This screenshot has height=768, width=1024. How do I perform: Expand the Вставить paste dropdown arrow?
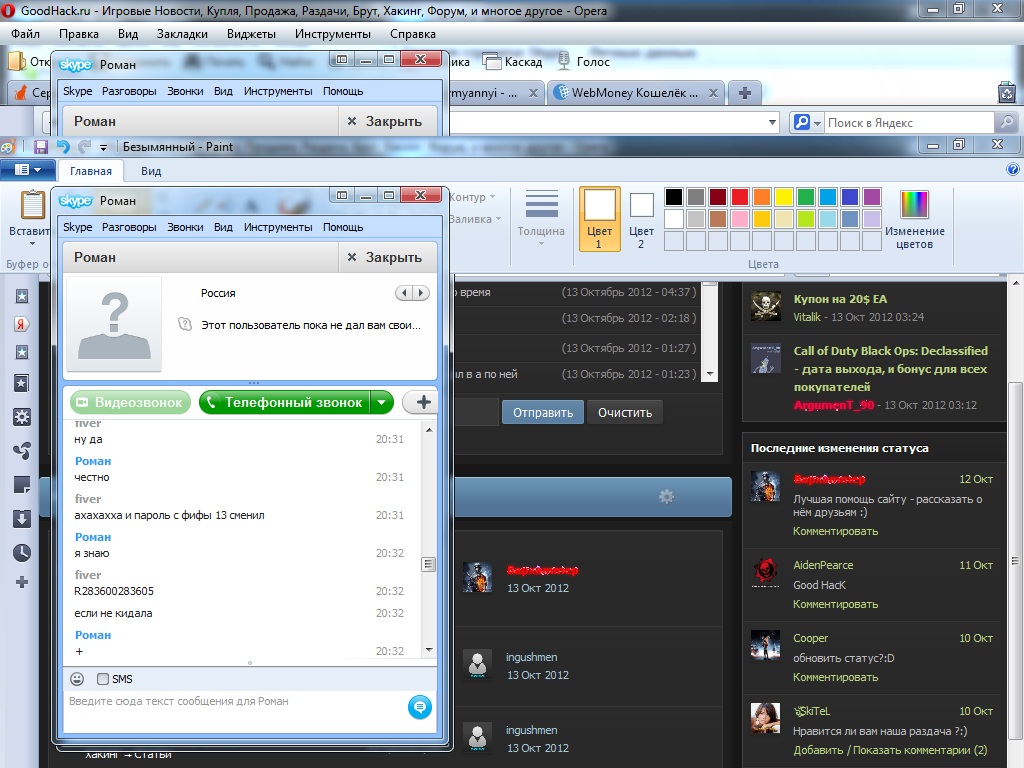(x=31, y=244)
